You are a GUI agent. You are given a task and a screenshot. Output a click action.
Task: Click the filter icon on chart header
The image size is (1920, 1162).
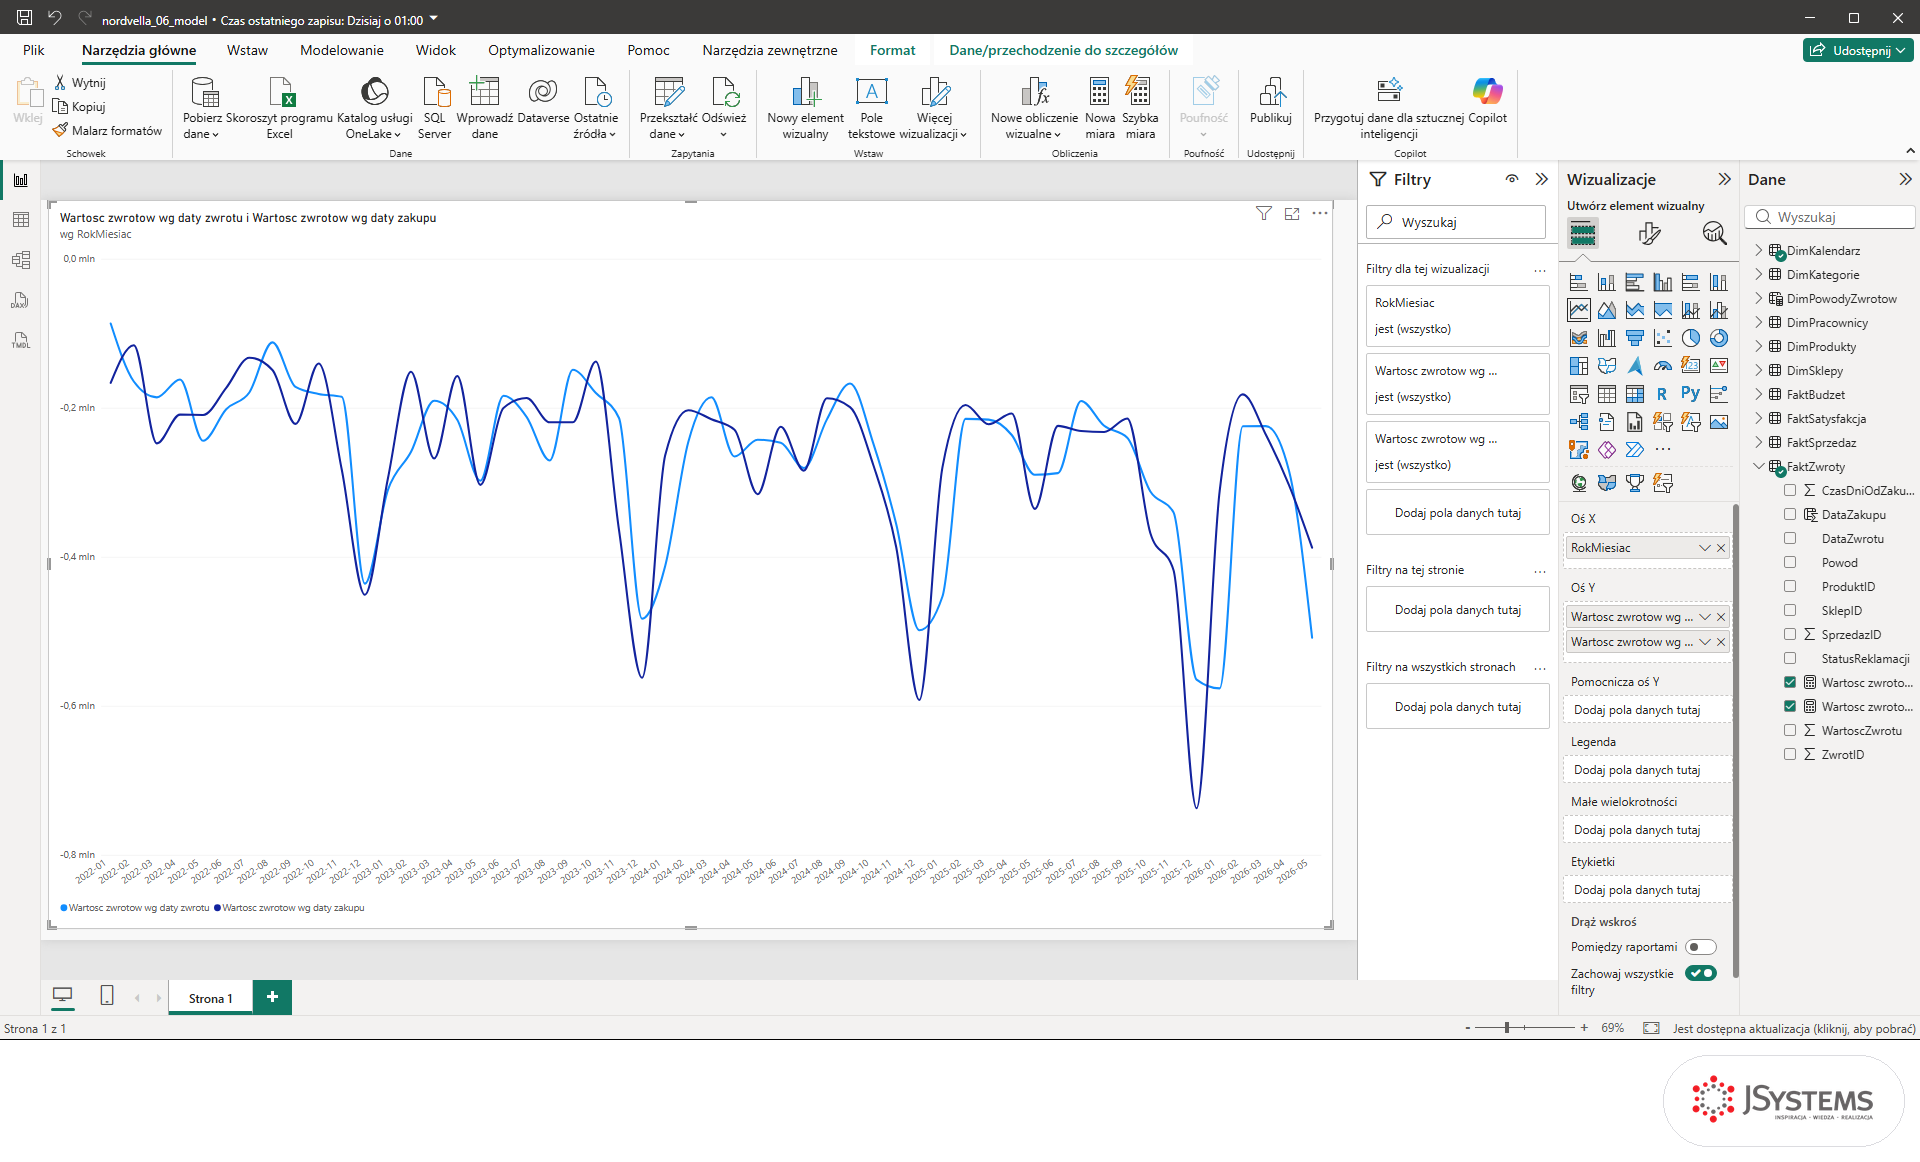tap(1264, 214)
